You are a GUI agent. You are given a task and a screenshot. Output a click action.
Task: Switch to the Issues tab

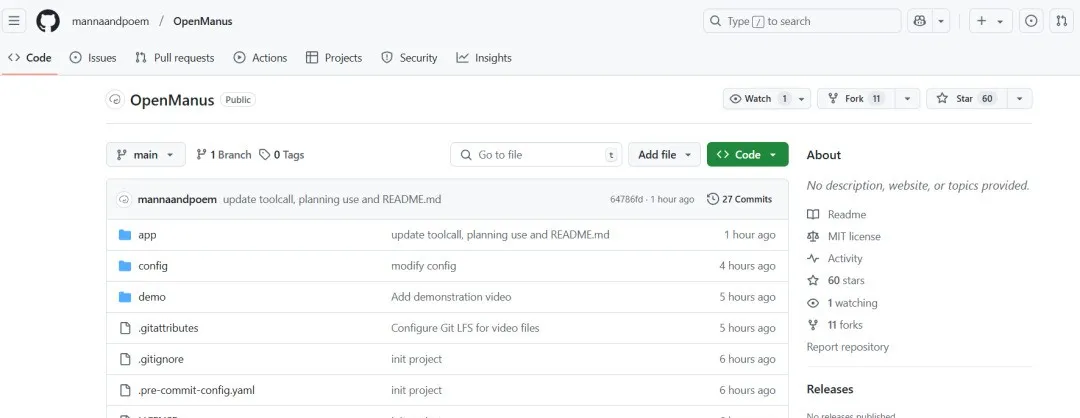tap(93, 58)
